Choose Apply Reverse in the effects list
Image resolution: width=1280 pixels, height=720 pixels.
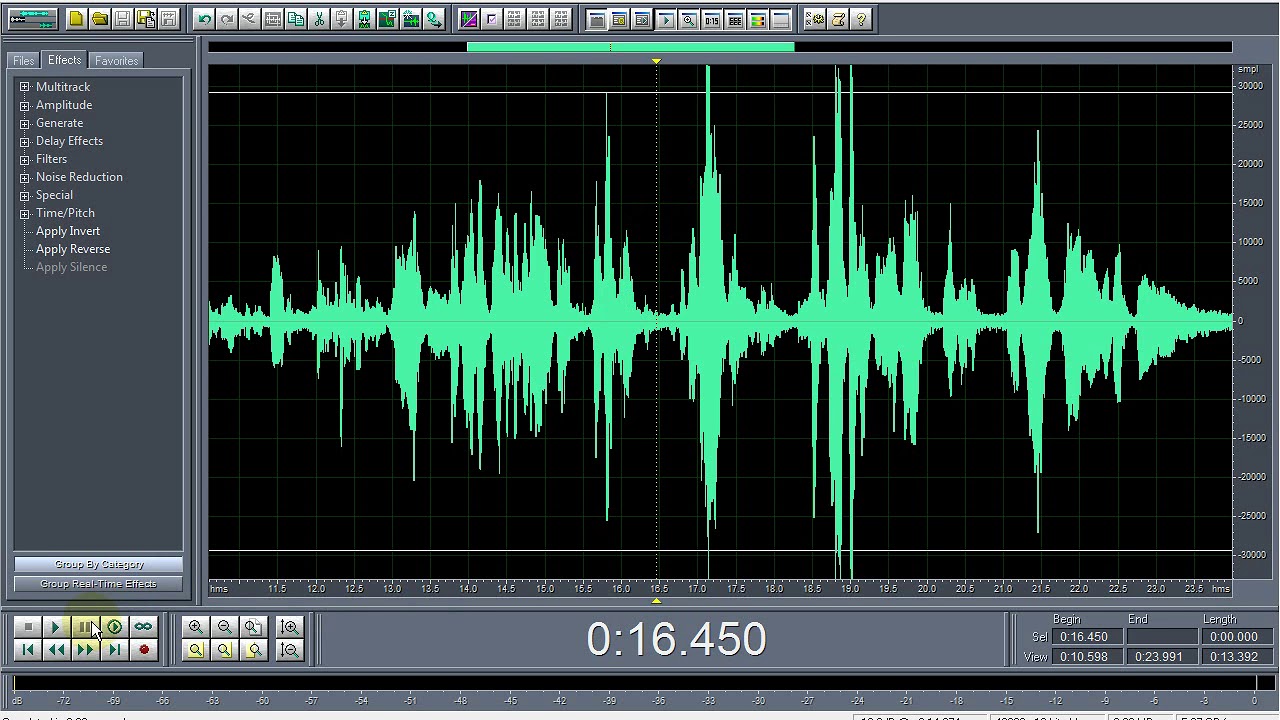point(73,249)
